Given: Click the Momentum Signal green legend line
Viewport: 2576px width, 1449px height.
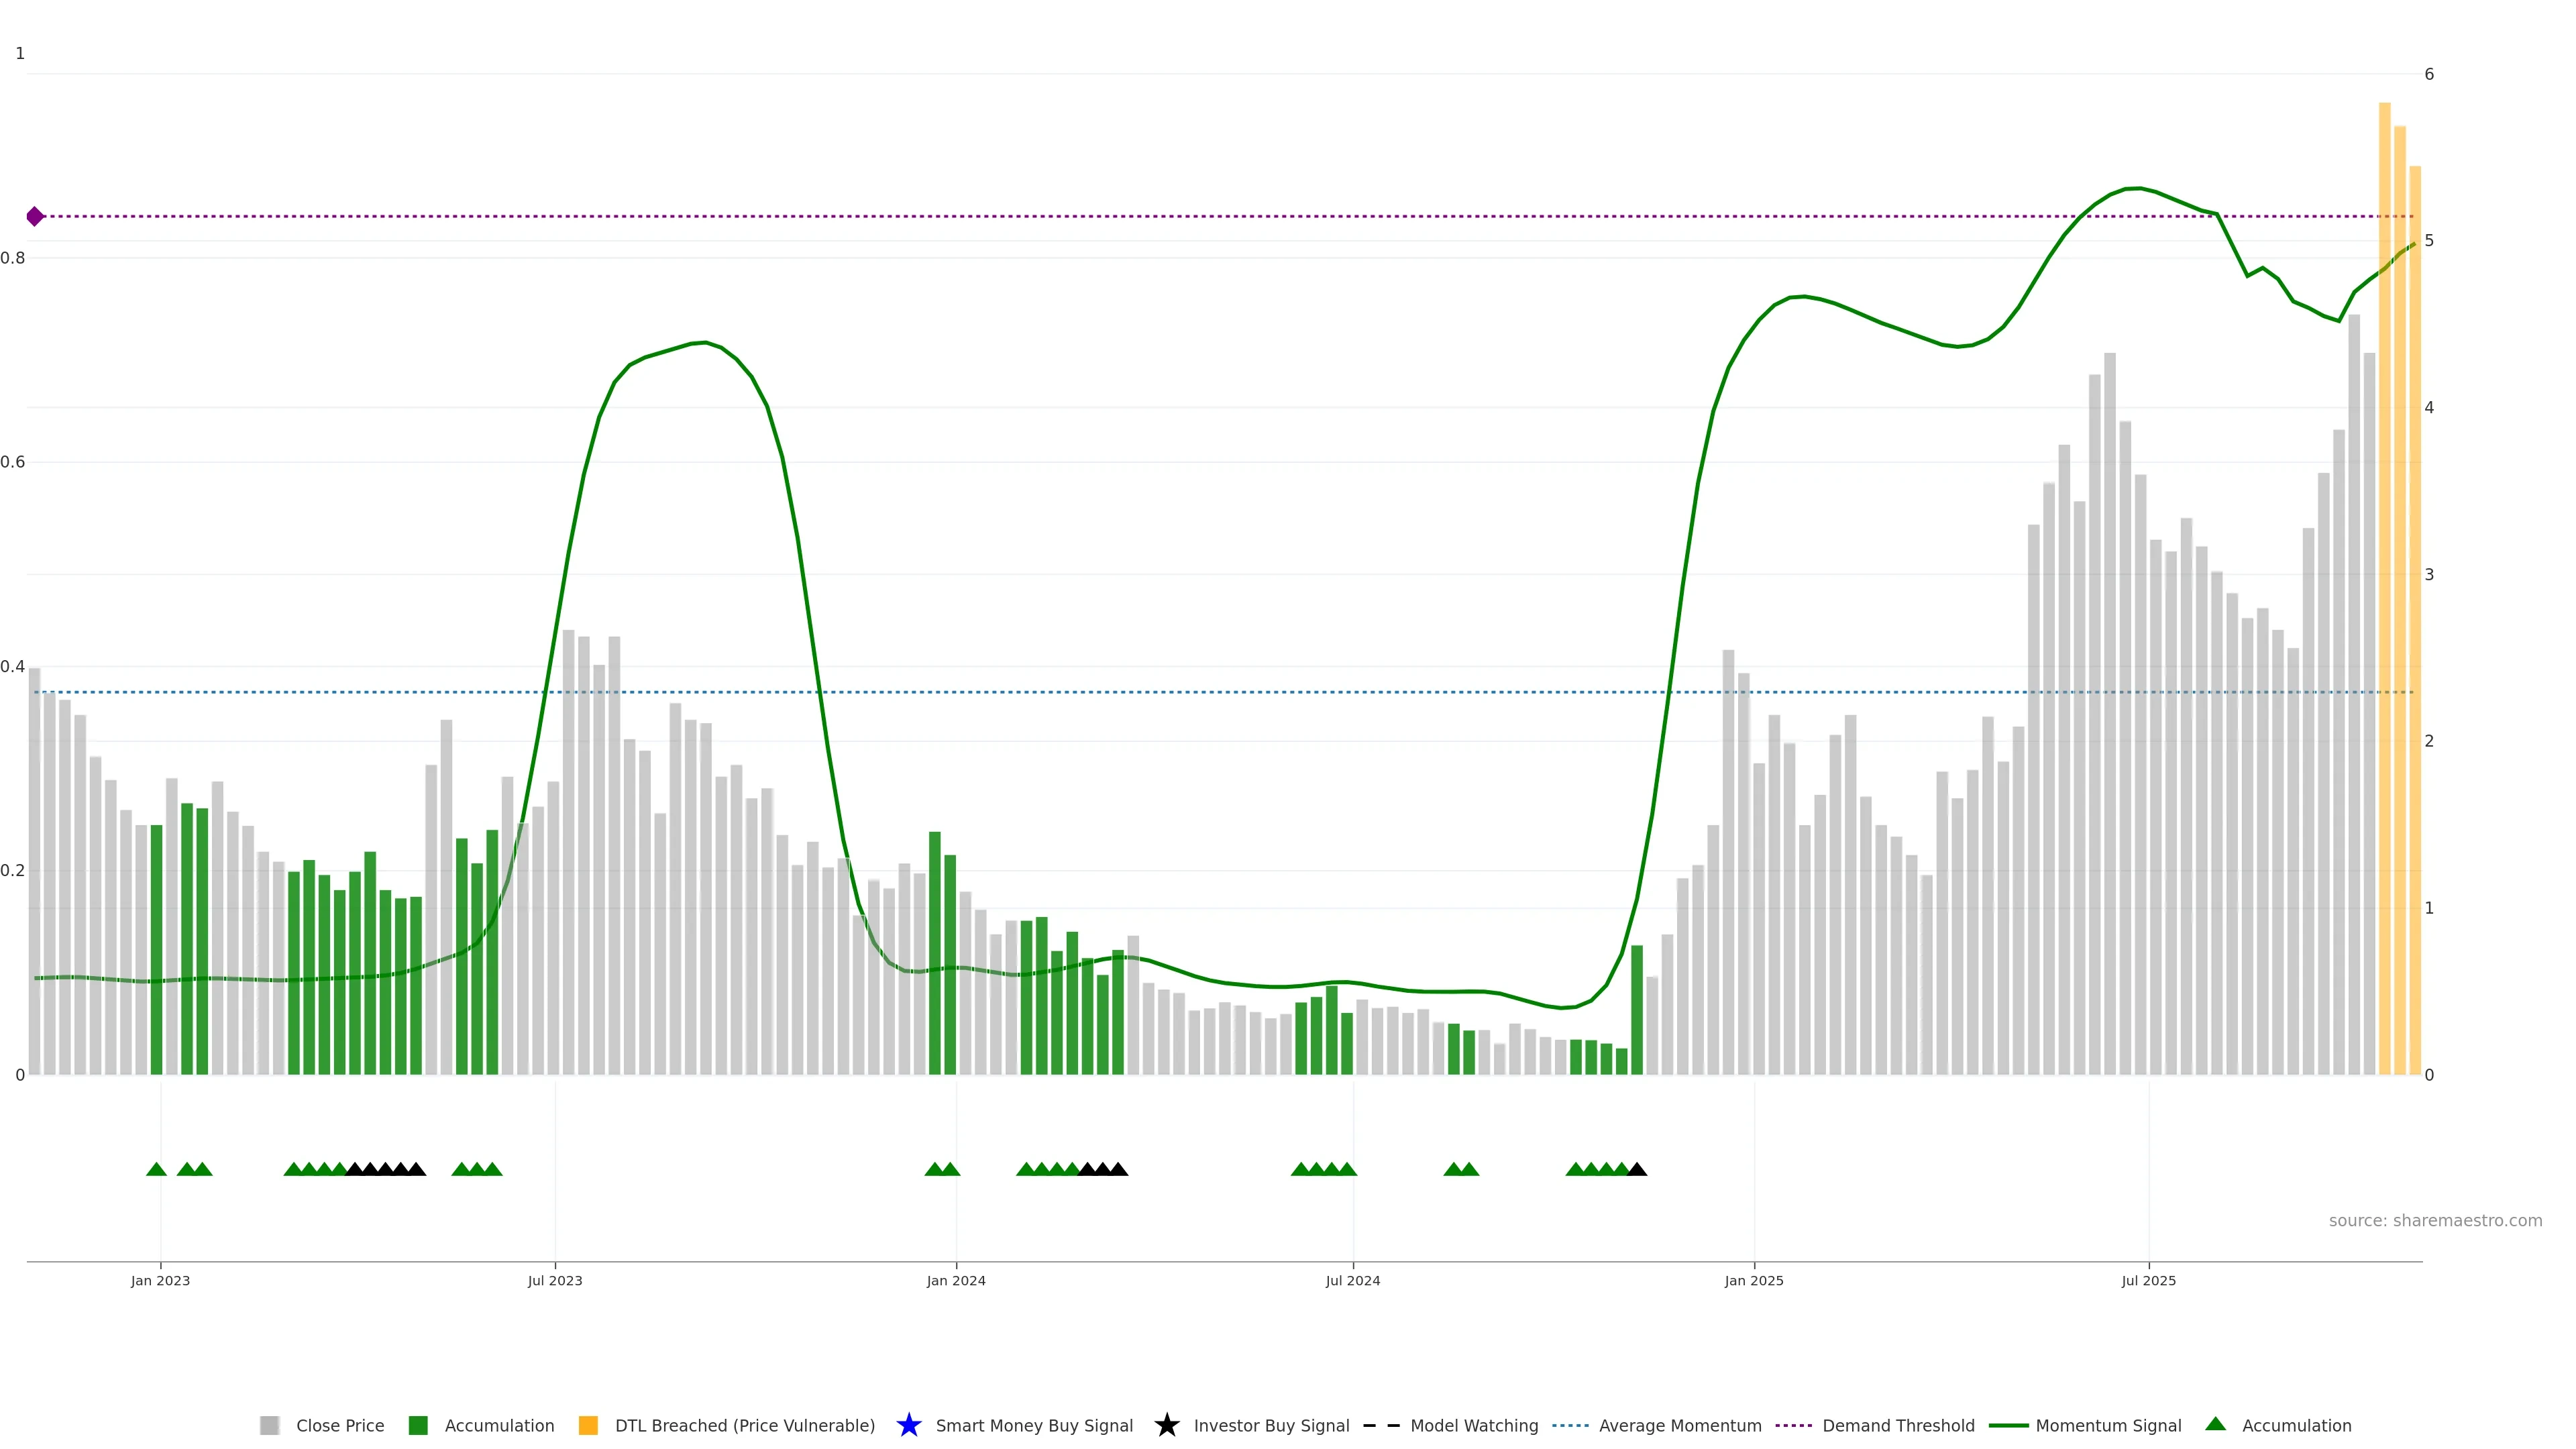Looking at the screenshot, I should coord(2008,1425).
